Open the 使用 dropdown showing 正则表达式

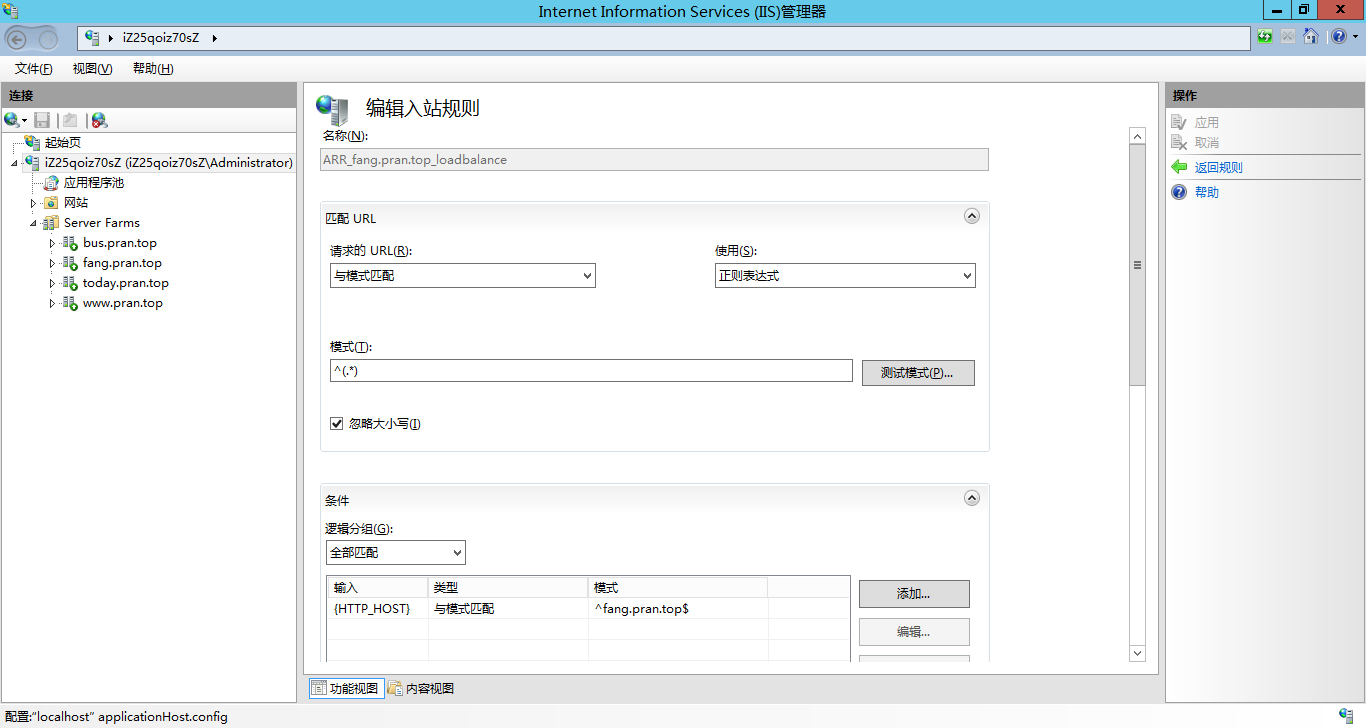(844, 276)
